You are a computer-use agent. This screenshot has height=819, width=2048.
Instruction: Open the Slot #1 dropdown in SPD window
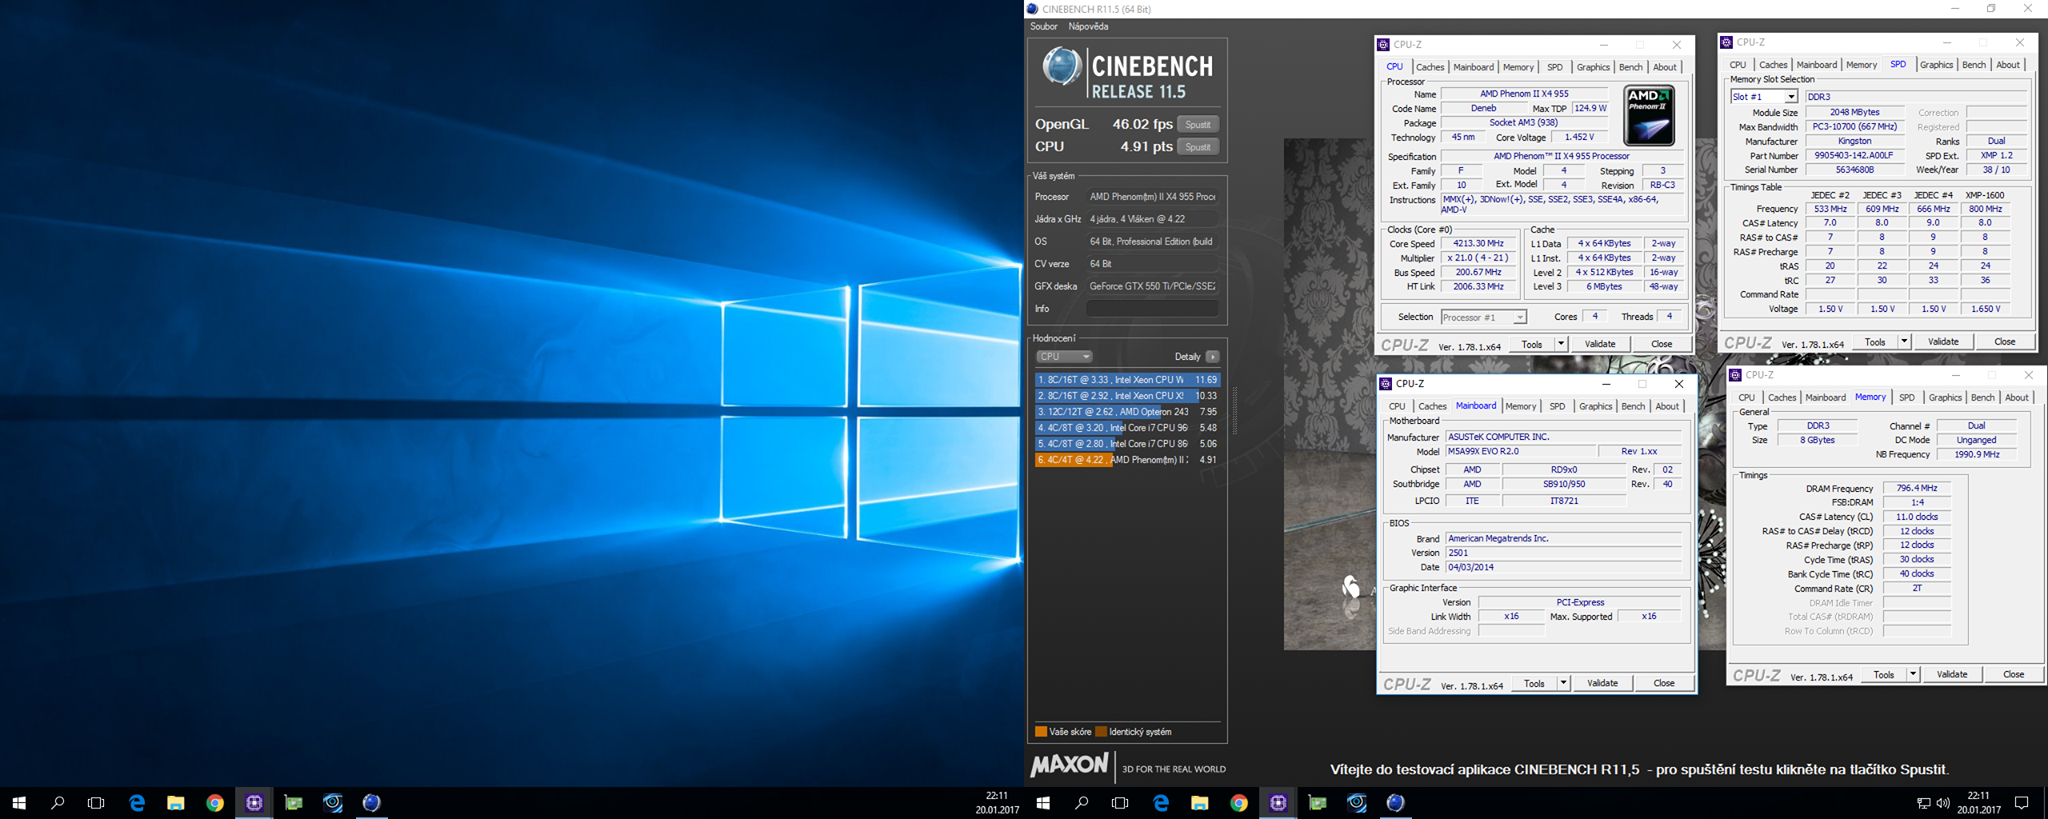pyautogui.click(x=1764, y=97)
